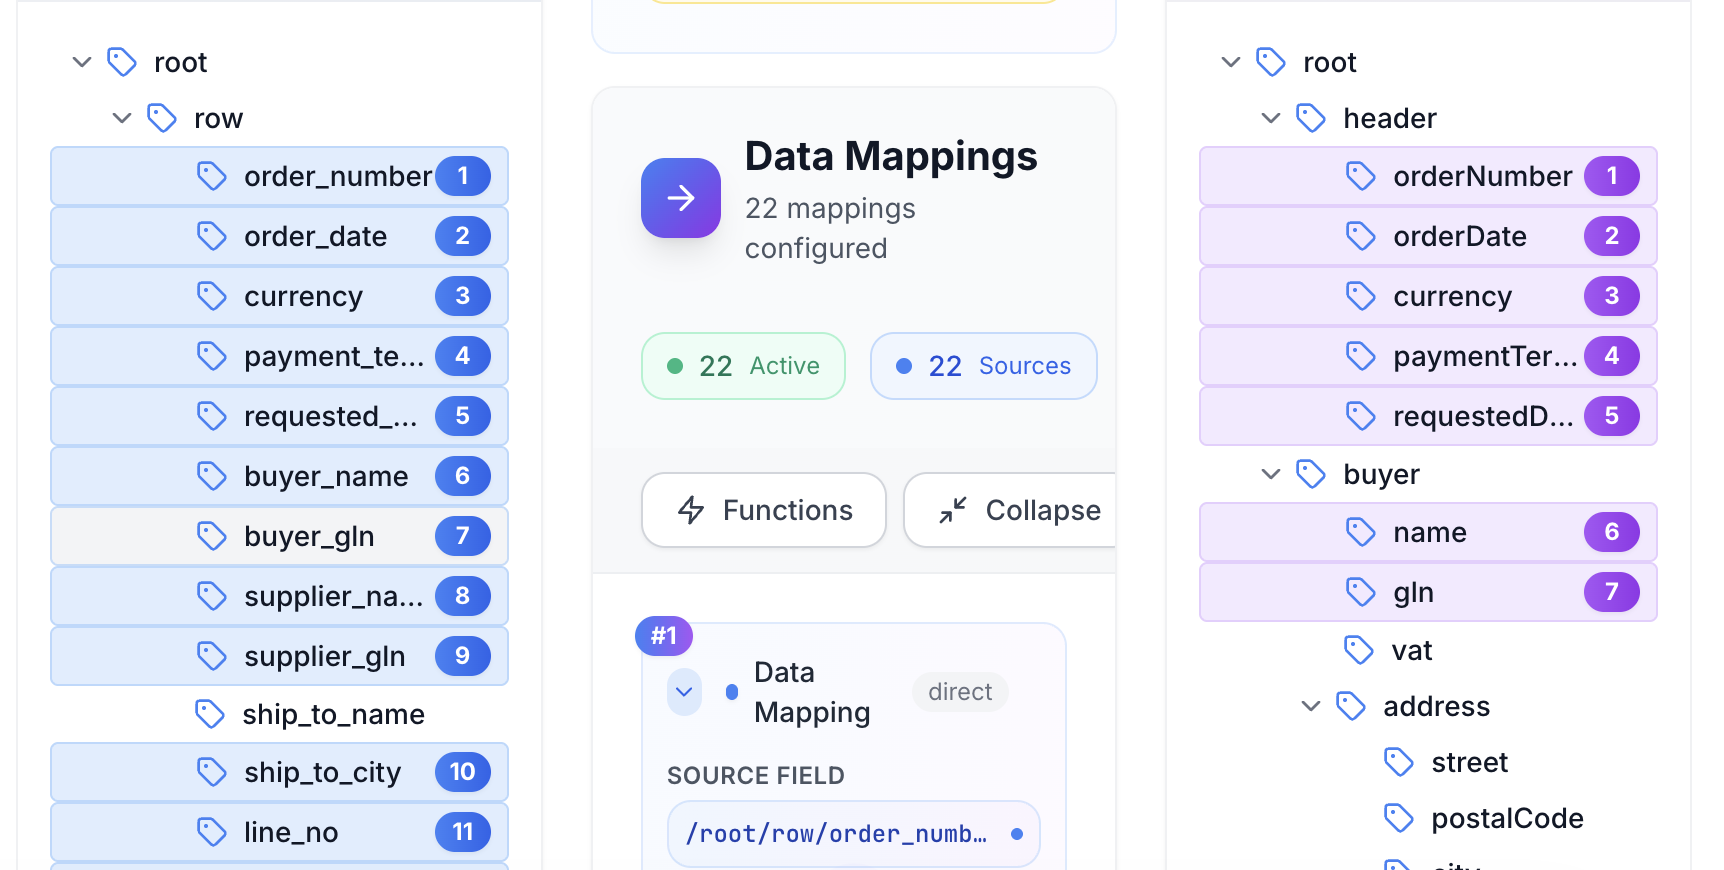Click the number 7 badge on buyer_gln
Screen dimensions: 1724x870
point(462,536)
